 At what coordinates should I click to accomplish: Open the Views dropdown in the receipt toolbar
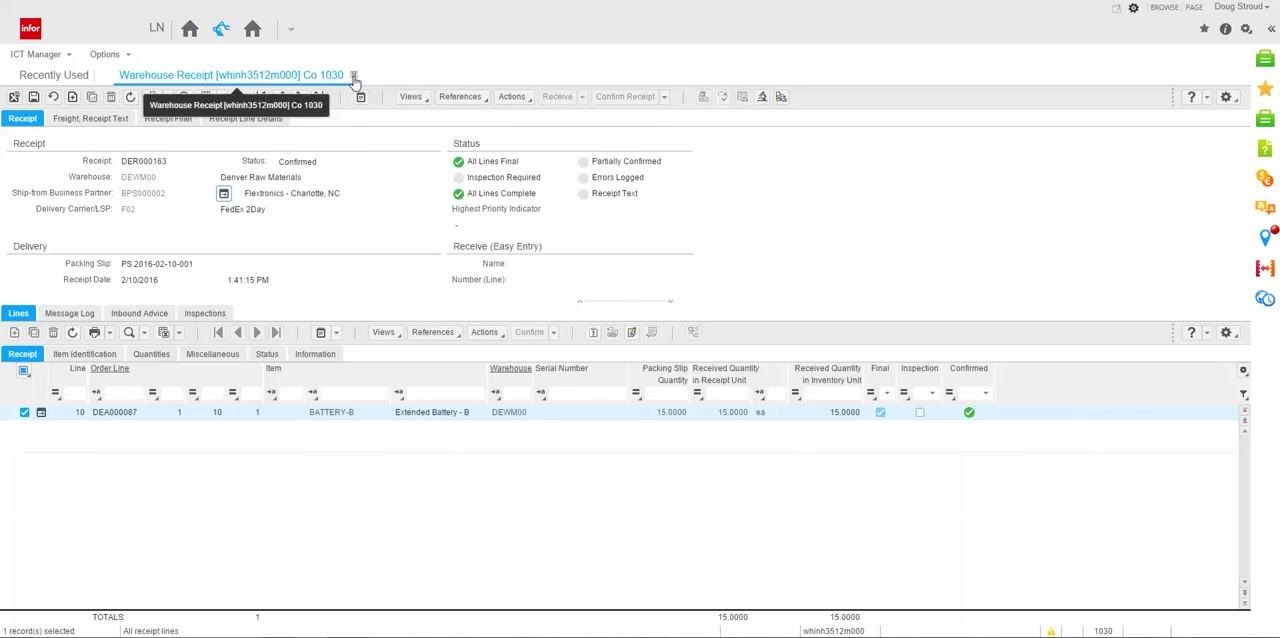414,97
